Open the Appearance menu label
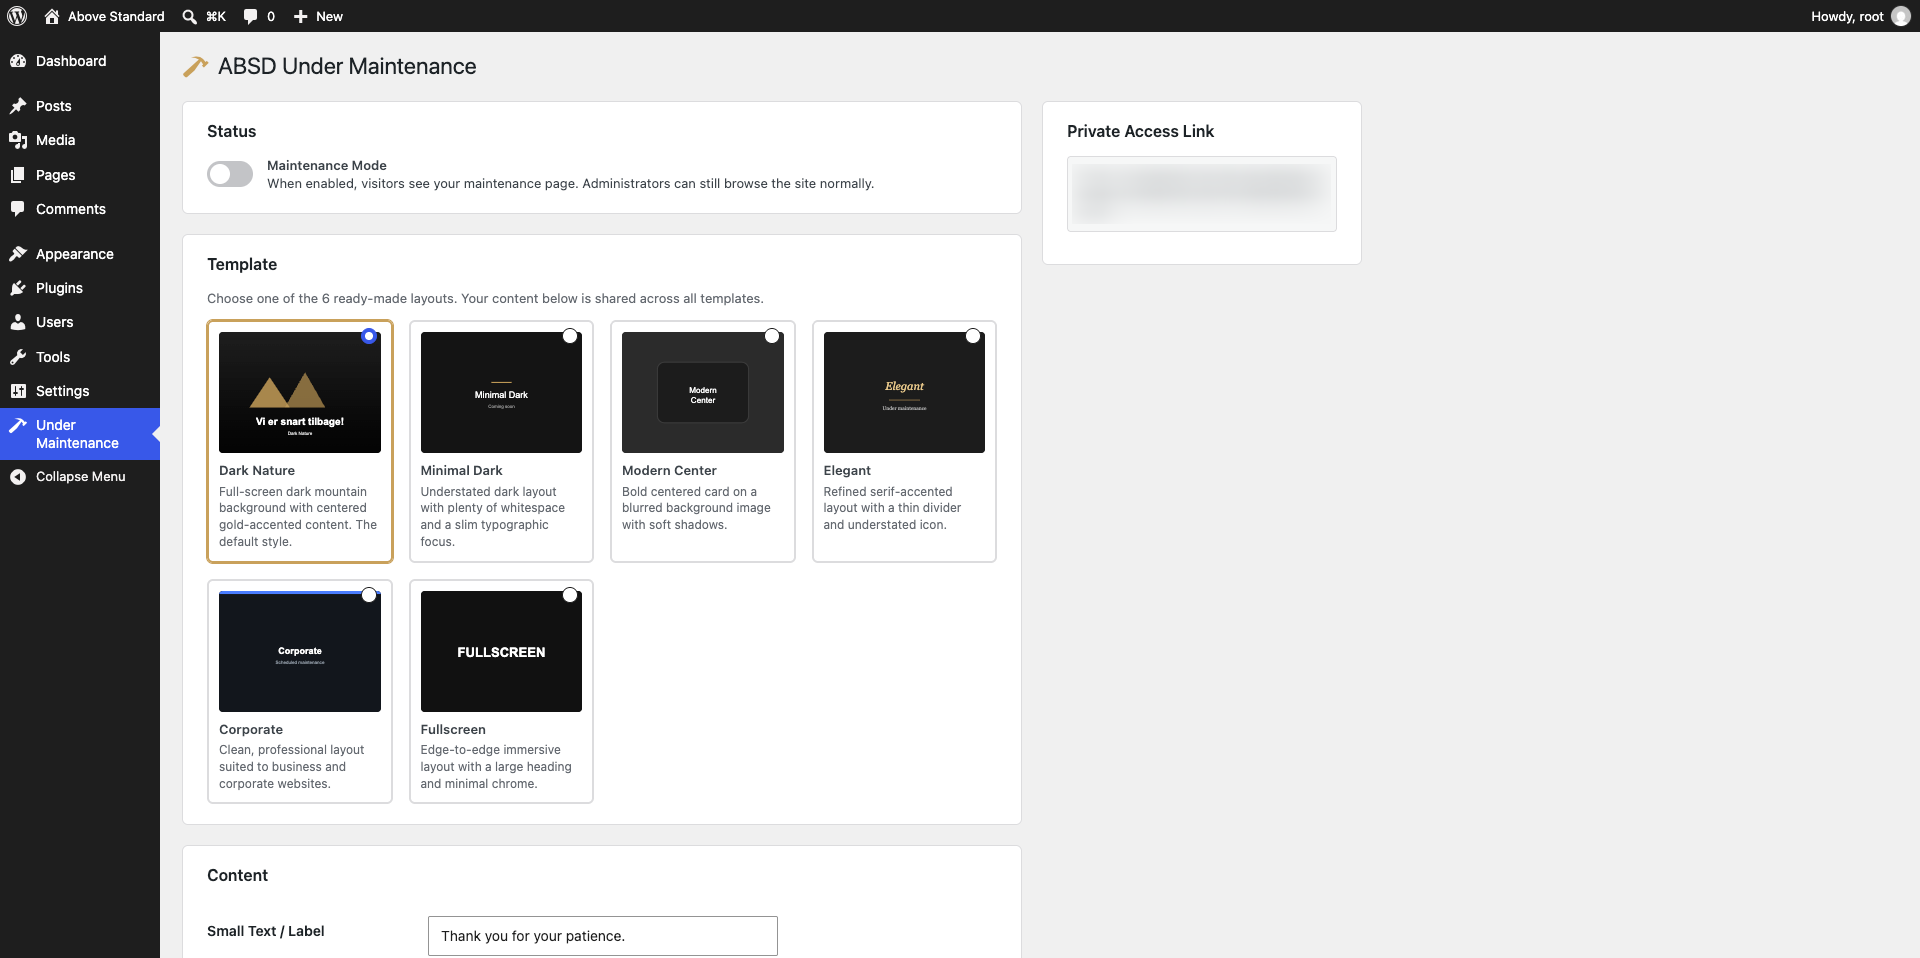The width and height of the screenshot is (1920, 958). point(75,254)
